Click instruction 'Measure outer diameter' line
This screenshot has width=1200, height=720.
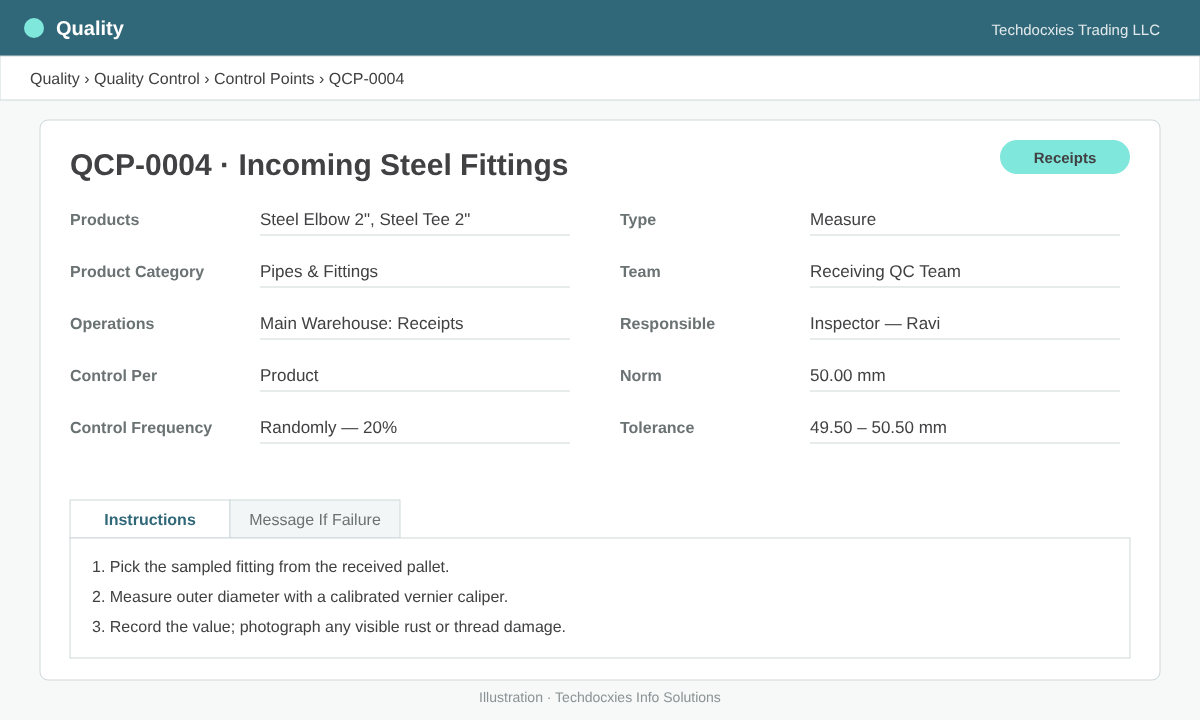300,597
